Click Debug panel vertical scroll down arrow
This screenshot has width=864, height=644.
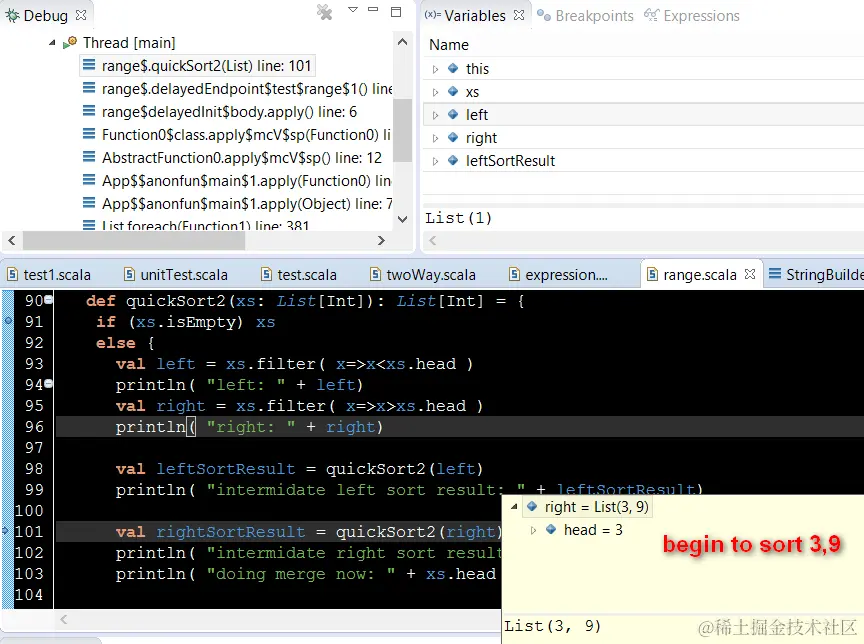tap(402, 219)
